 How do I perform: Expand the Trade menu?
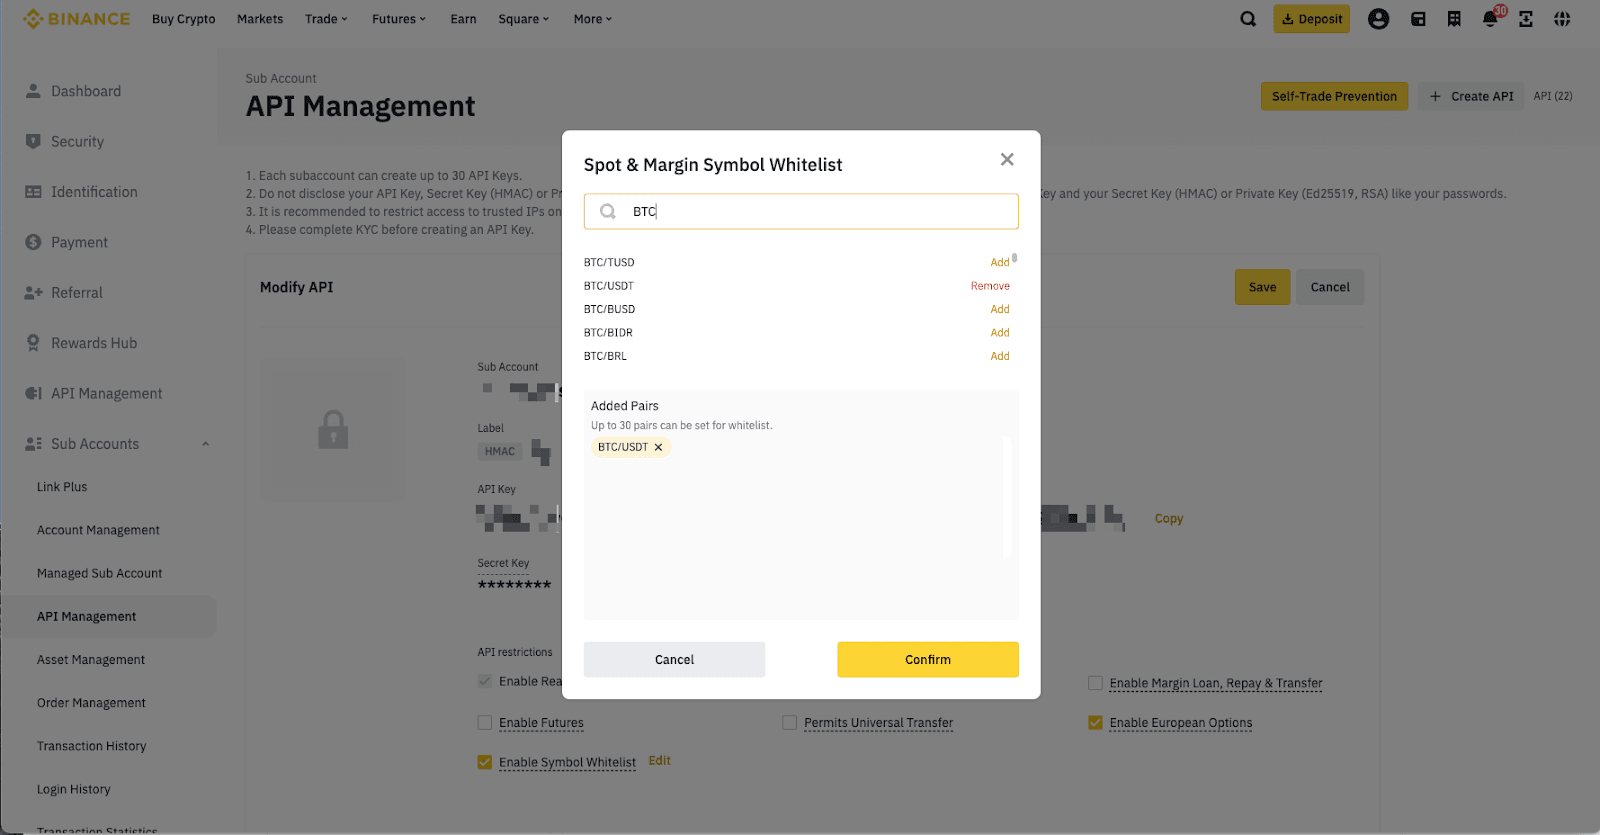(327, 19)
